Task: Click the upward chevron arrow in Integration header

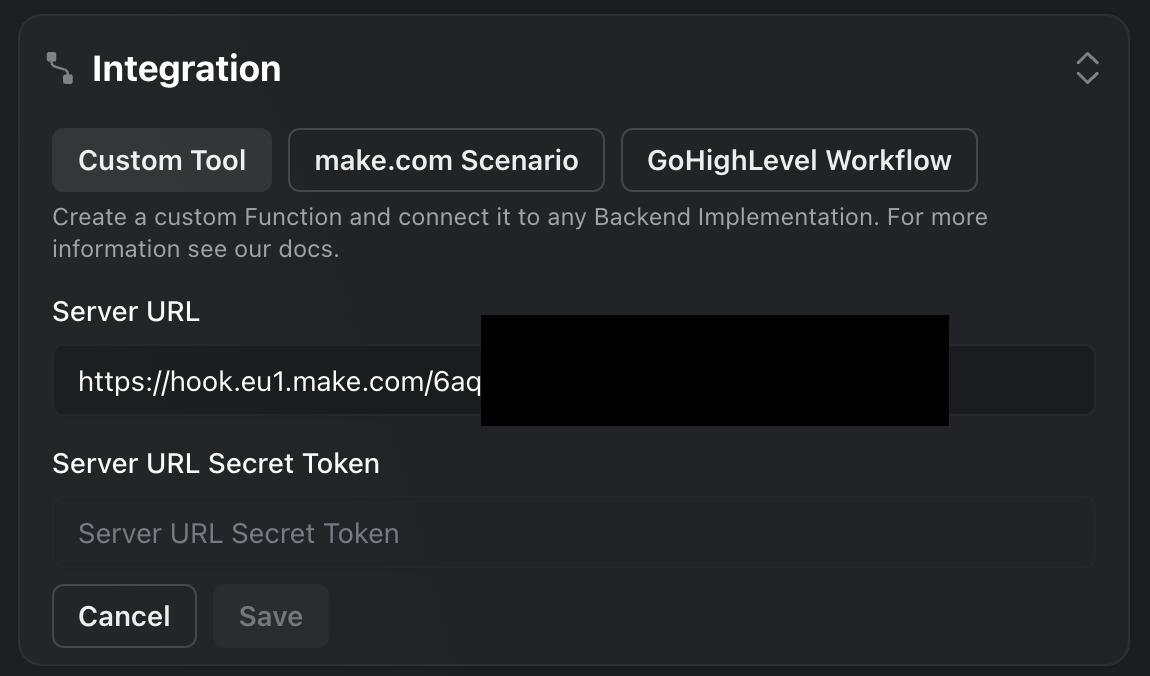Action: (1087, 59)
